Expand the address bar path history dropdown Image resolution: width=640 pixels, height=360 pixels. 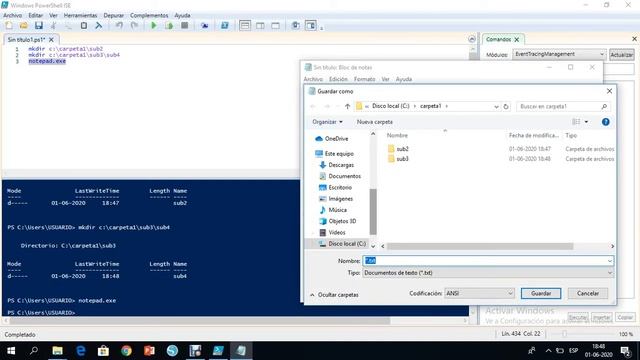[x=496, y=107]
